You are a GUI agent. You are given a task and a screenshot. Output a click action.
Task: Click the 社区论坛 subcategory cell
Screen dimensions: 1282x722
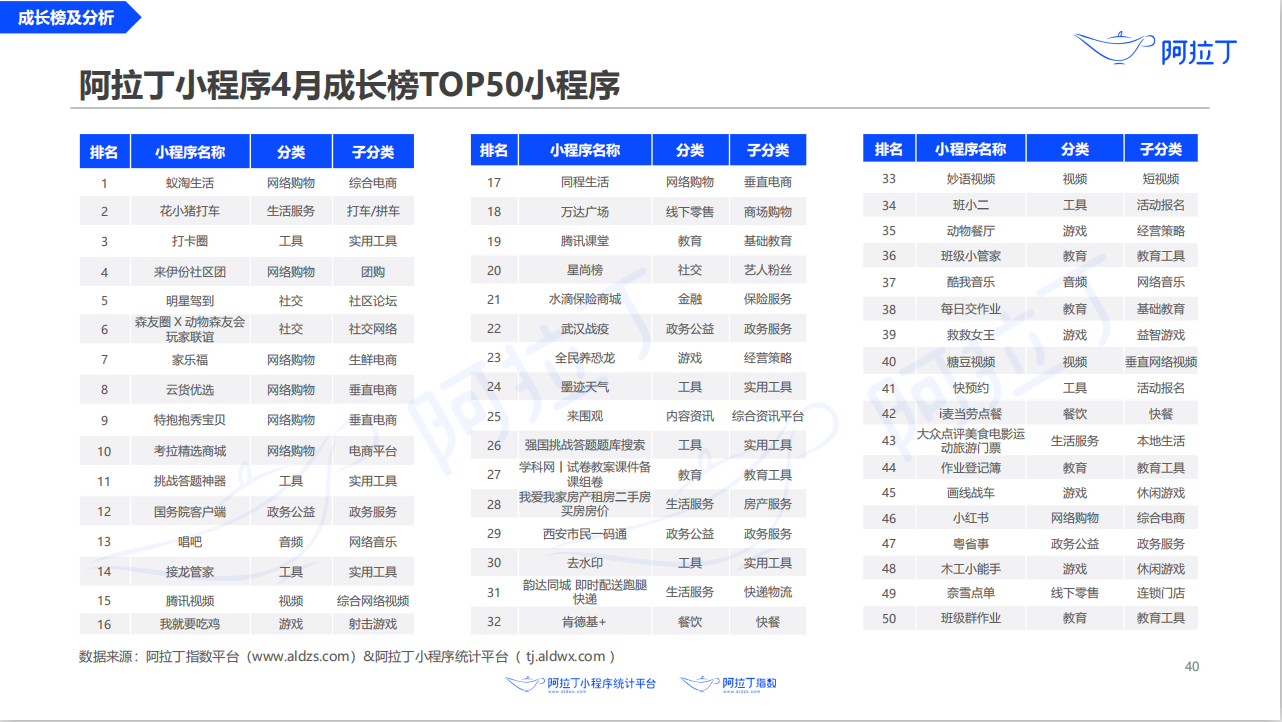[373, 300]
